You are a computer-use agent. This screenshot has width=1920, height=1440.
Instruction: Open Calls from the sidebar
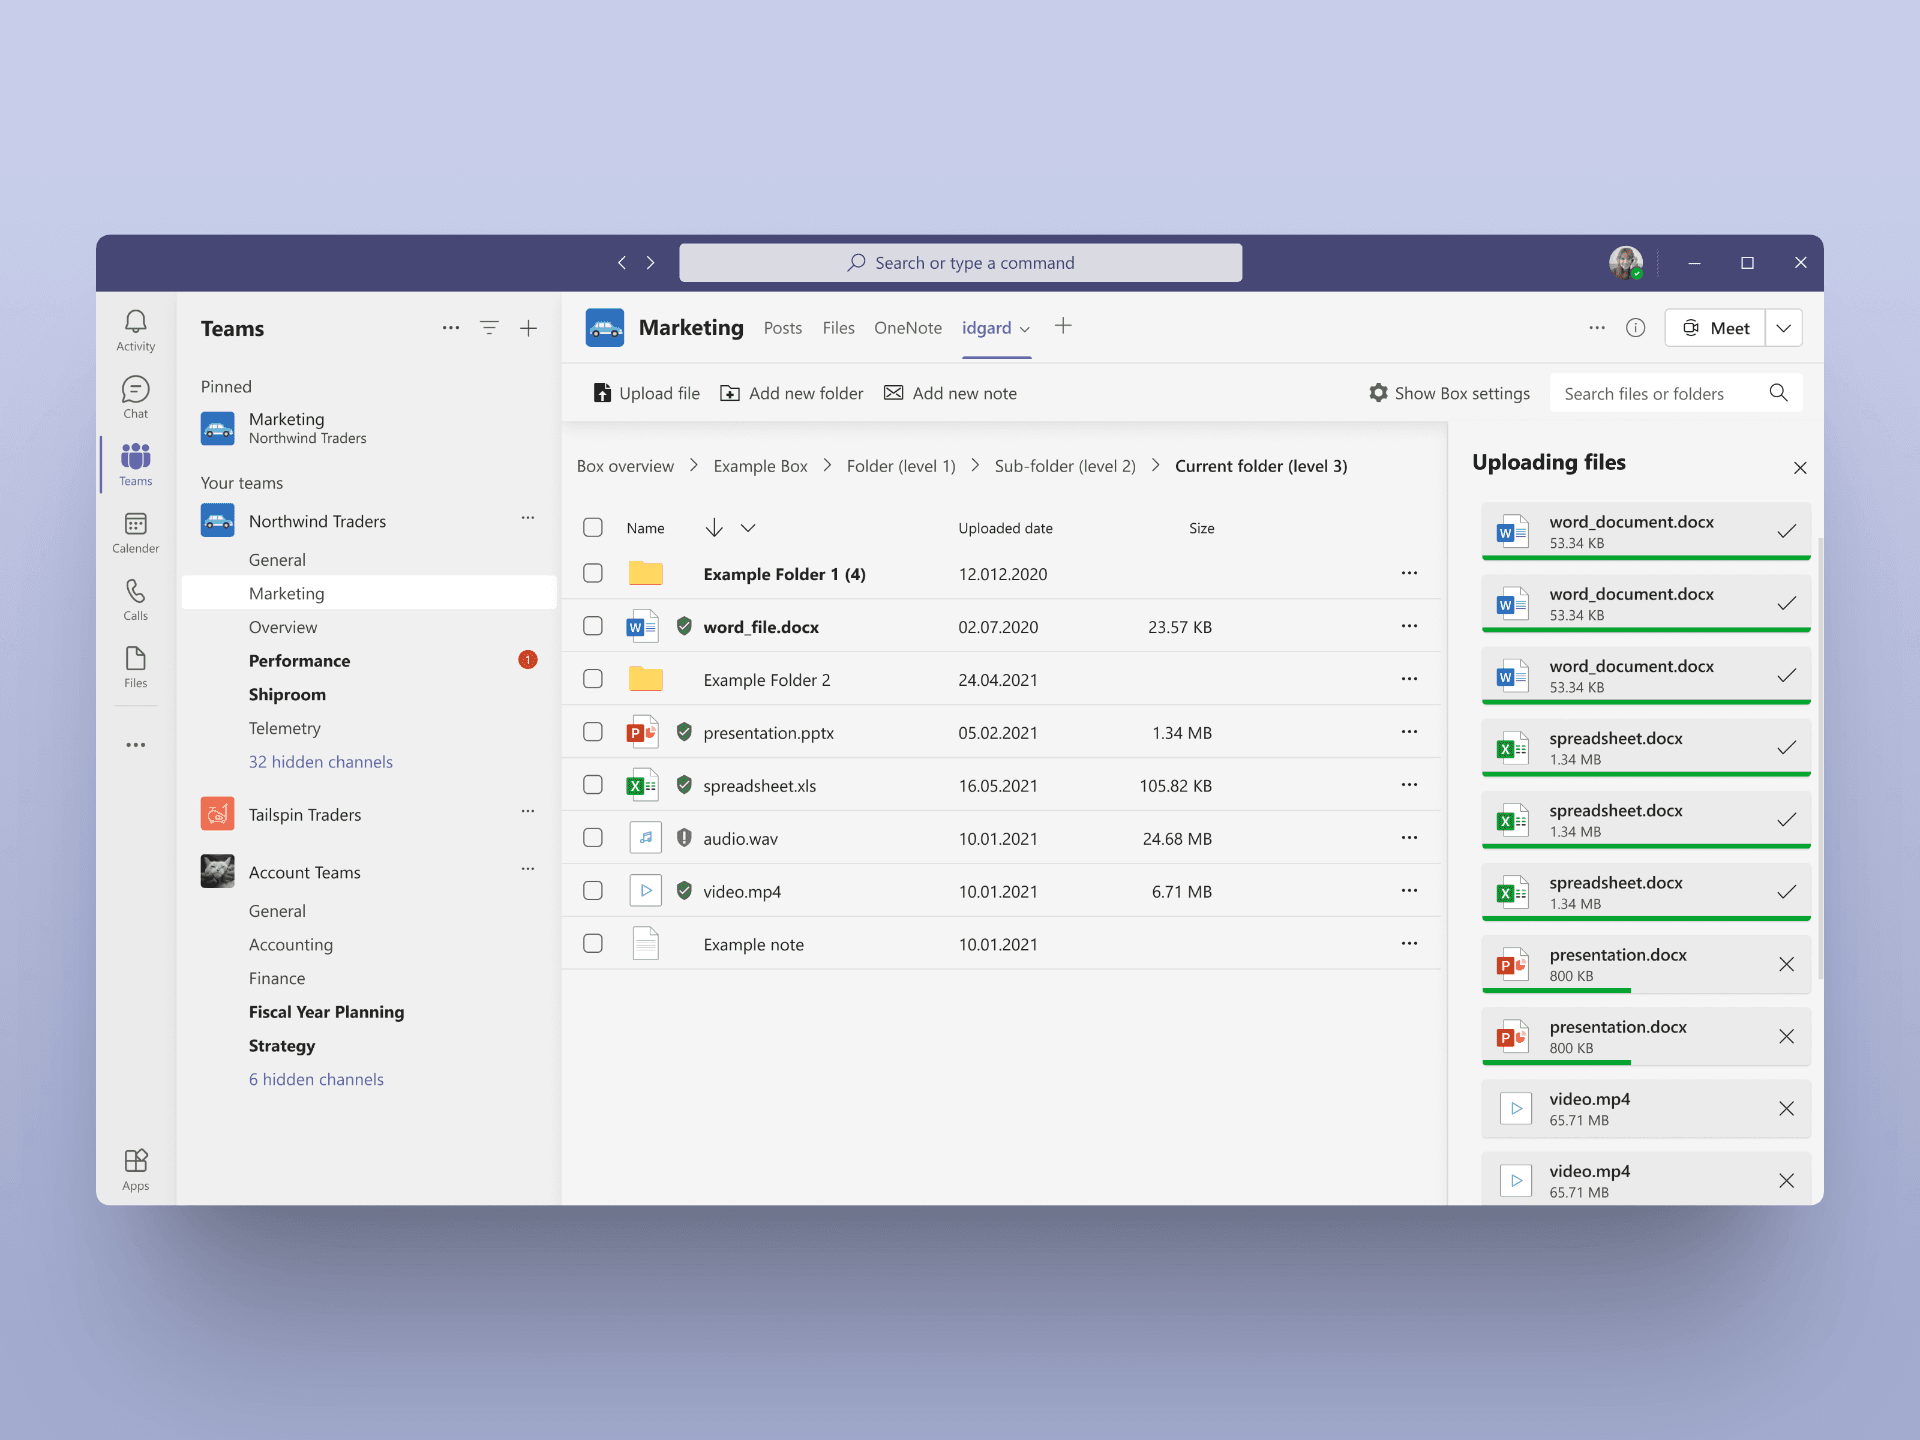pos(135,592)
